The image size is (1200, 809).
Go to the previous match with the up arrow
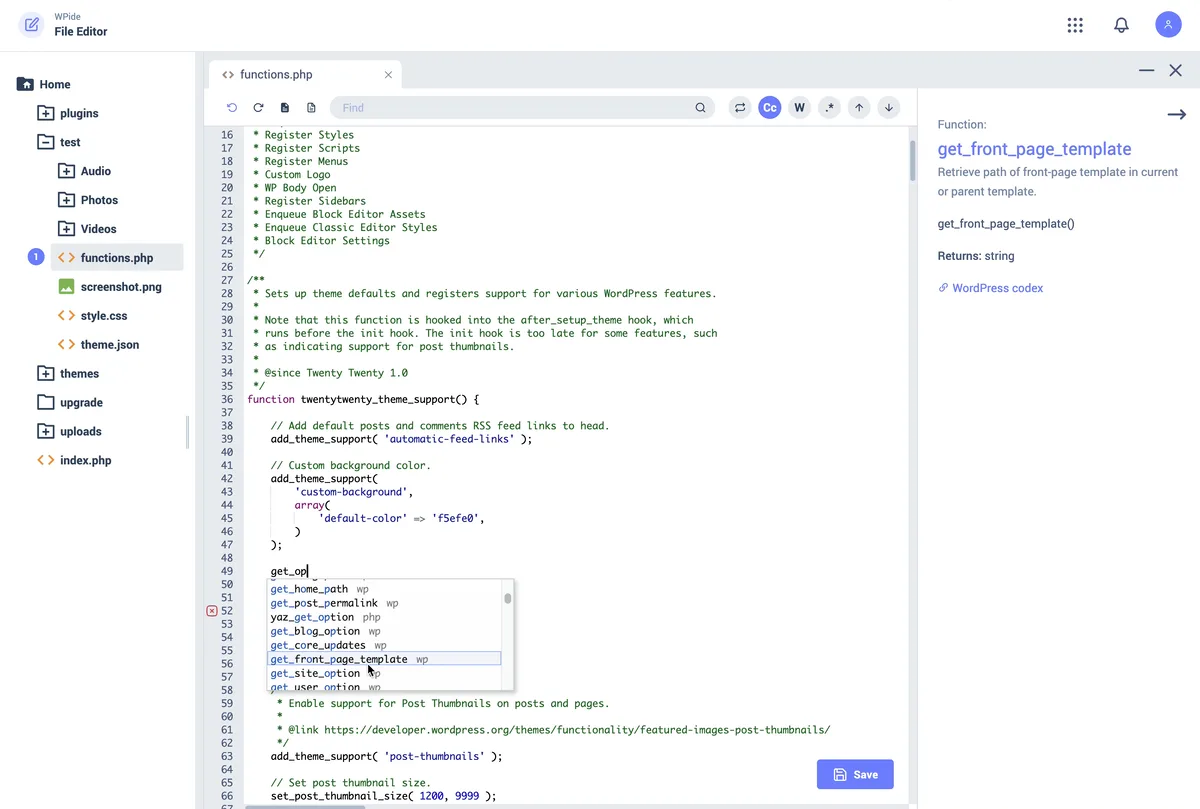pos(859,108)
